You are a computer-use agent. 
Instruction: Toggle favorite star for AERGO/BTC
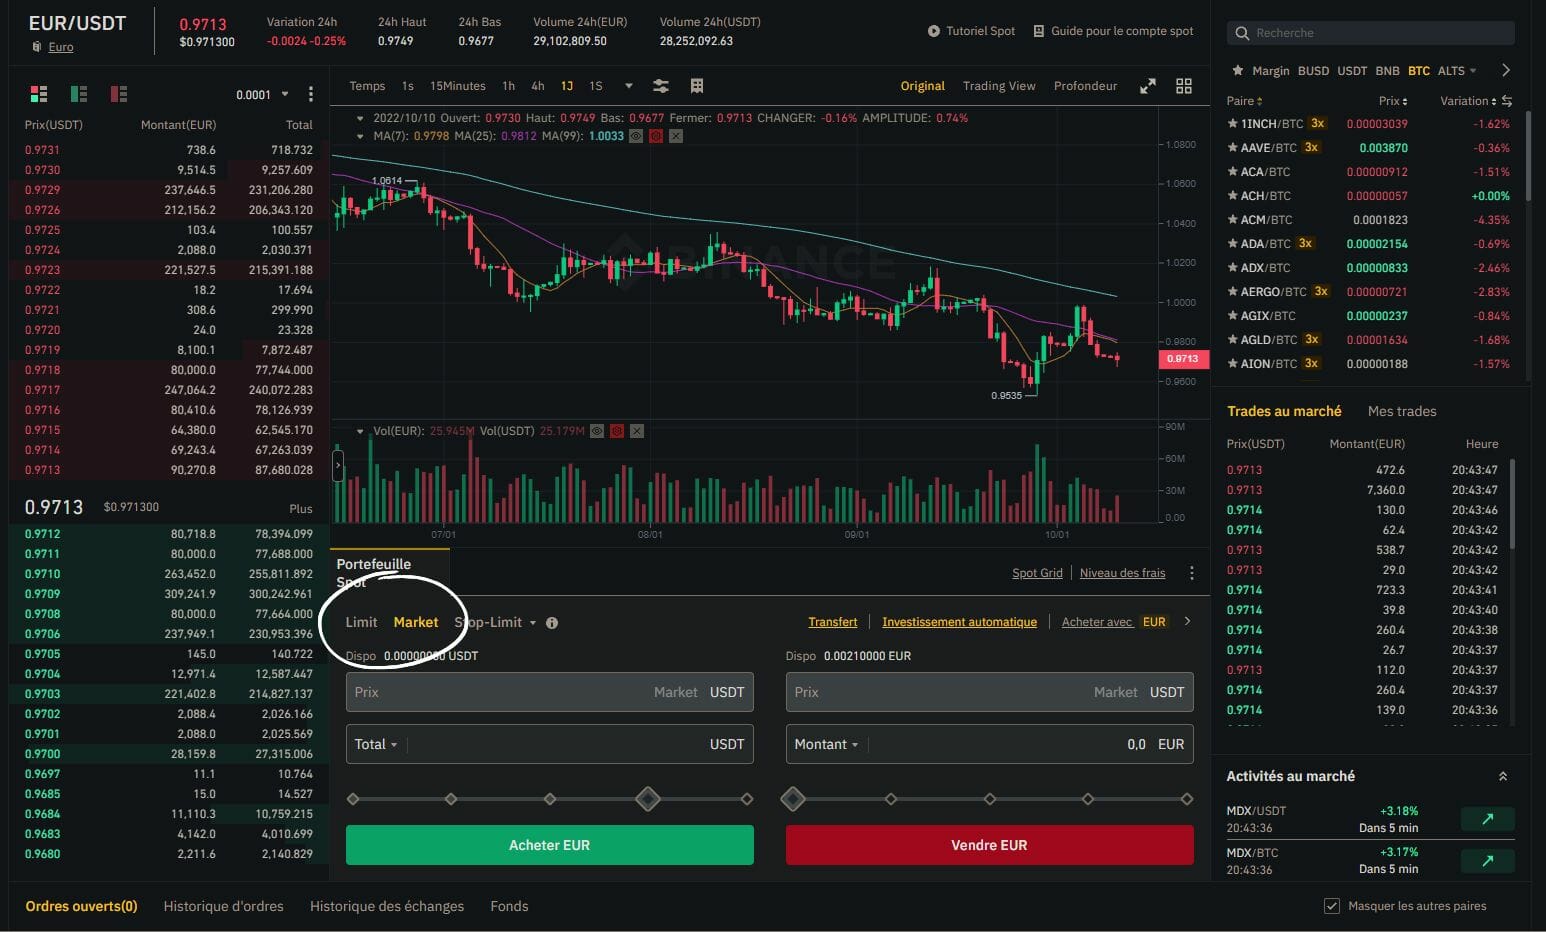click(1232, 292)
